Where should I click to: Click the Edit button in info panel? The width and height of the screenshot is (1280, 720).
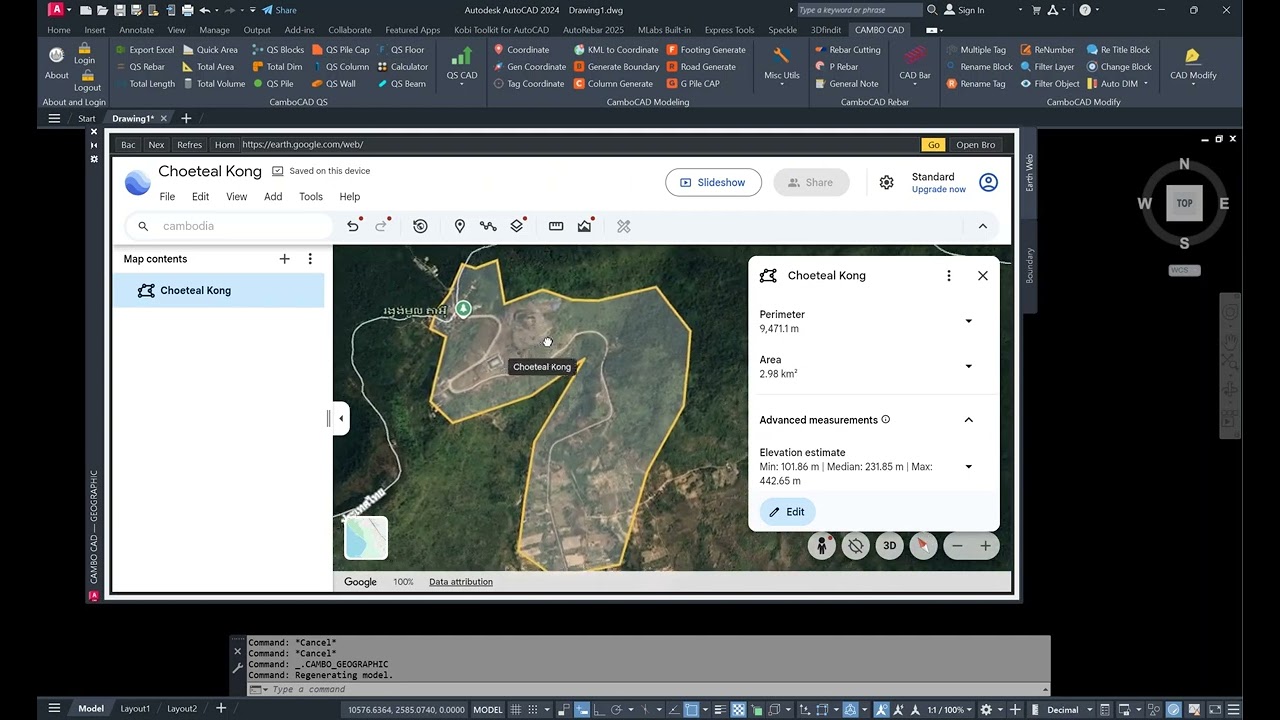(787, 512)
